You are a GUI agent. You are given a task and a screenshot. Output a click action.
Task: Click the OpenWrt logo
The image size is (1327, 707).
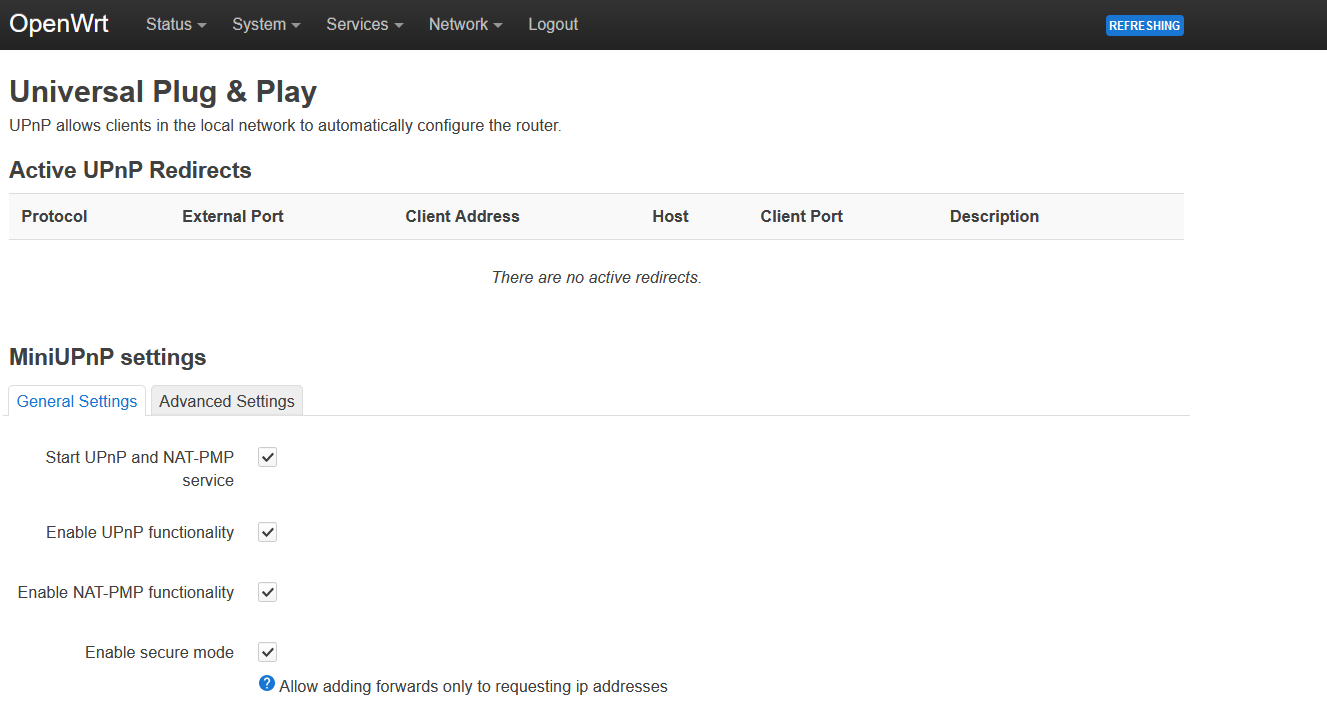[58, 23]
